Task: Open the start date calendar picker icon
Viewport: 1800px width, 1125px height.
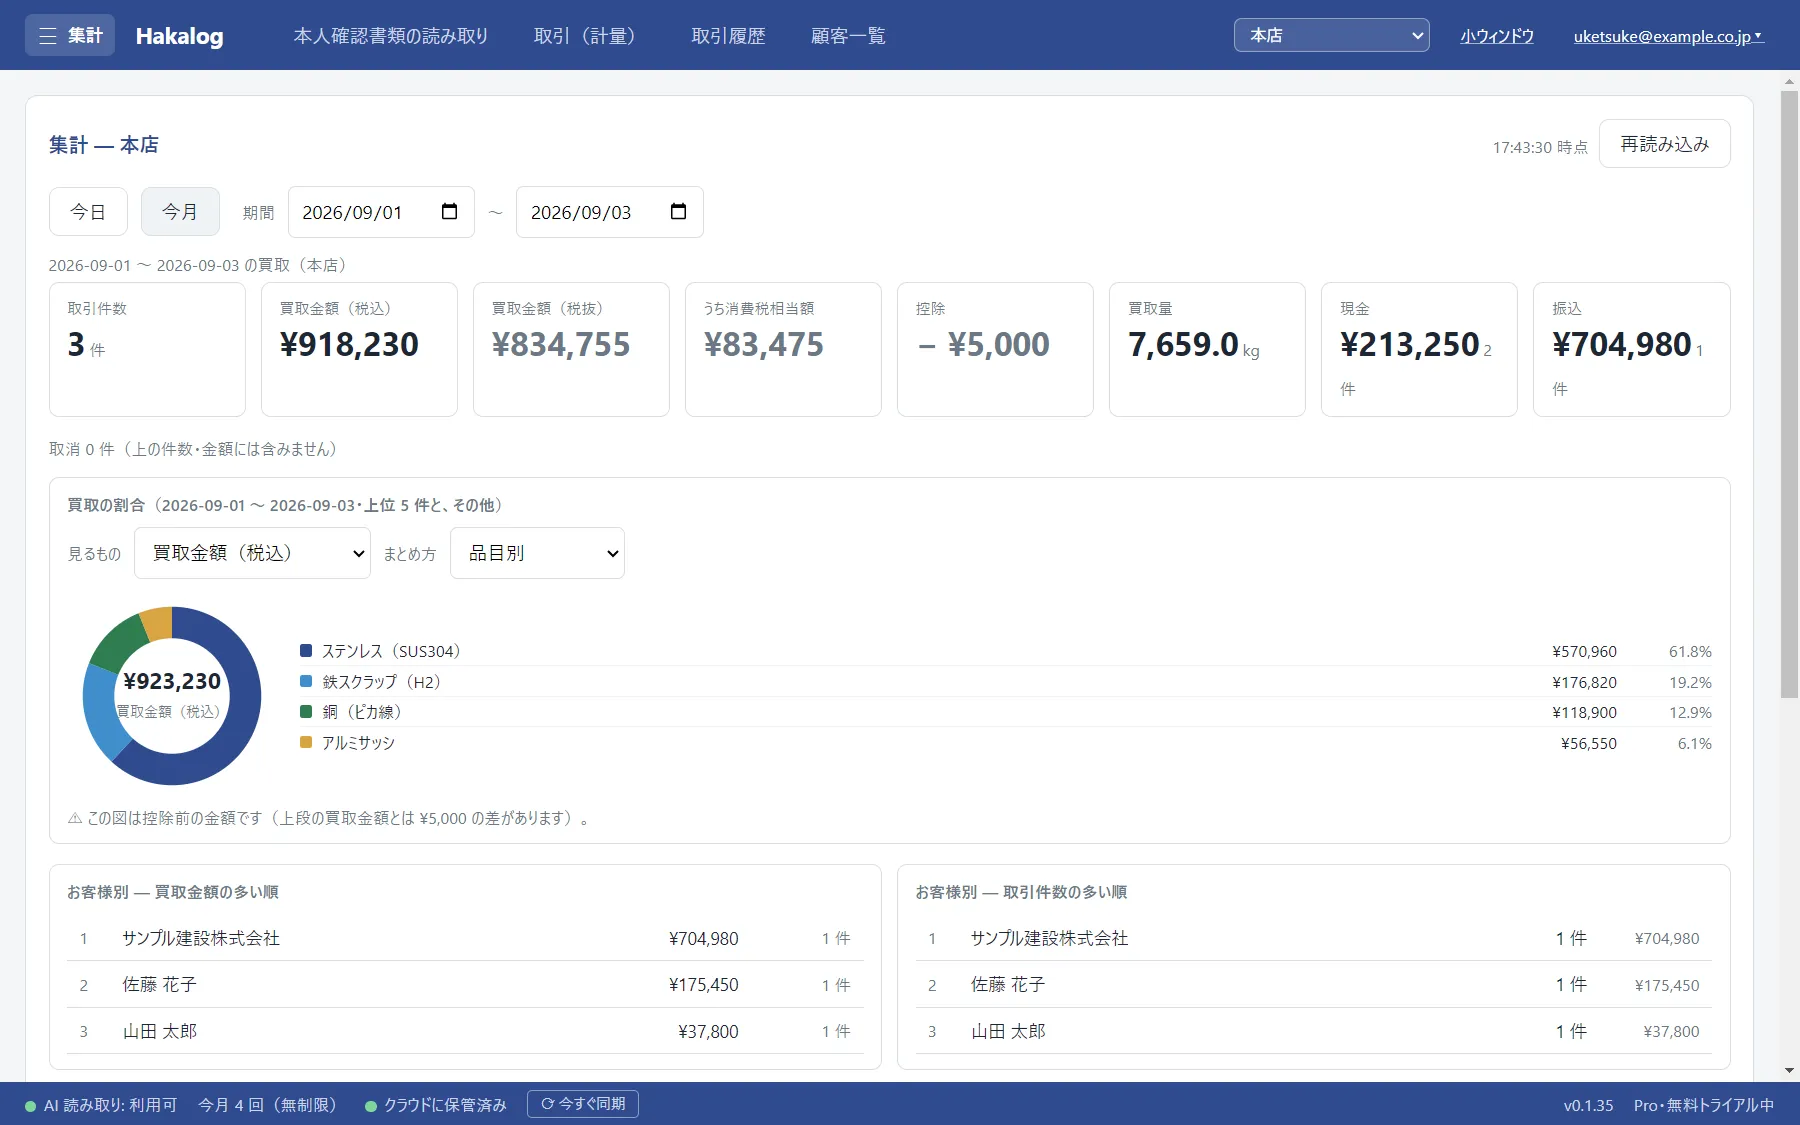Action: (x=449, y=212)
